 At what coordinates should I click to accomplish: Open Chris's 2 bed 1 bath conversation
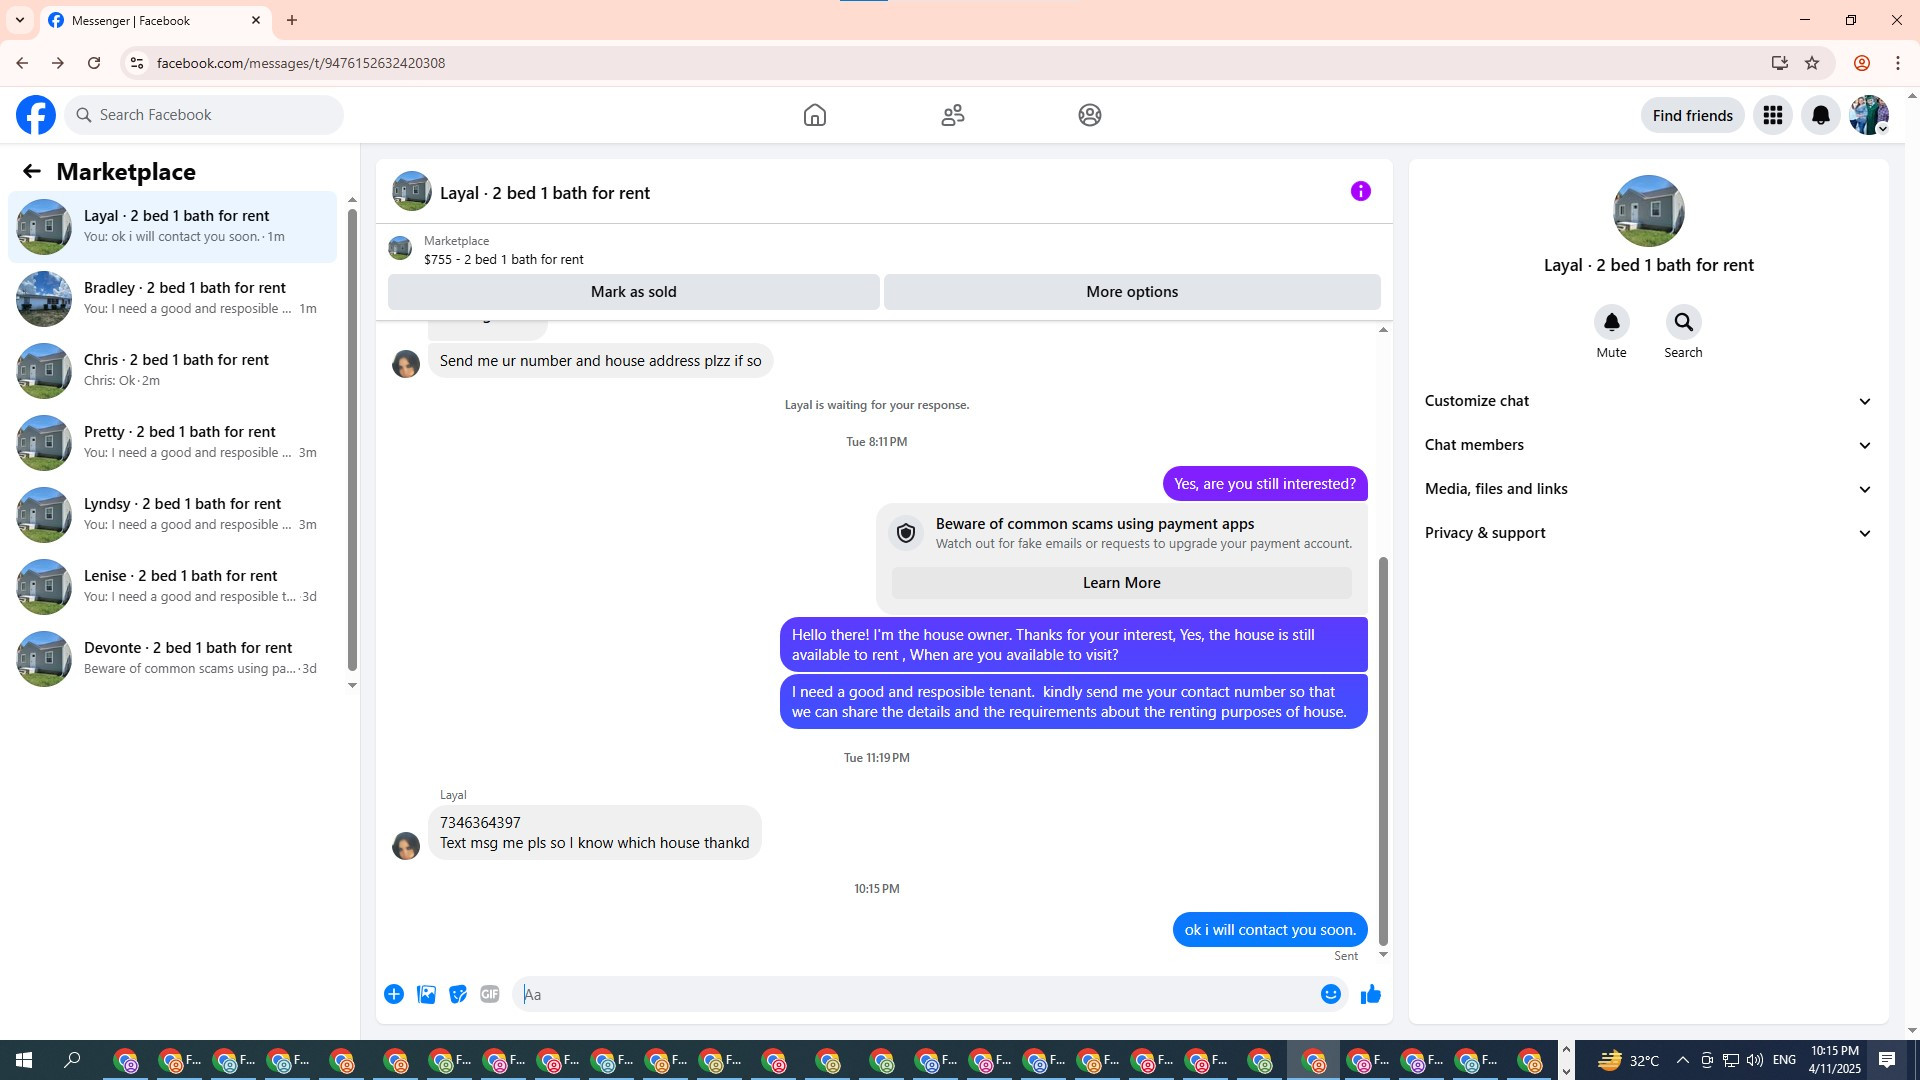click(172, 371)
